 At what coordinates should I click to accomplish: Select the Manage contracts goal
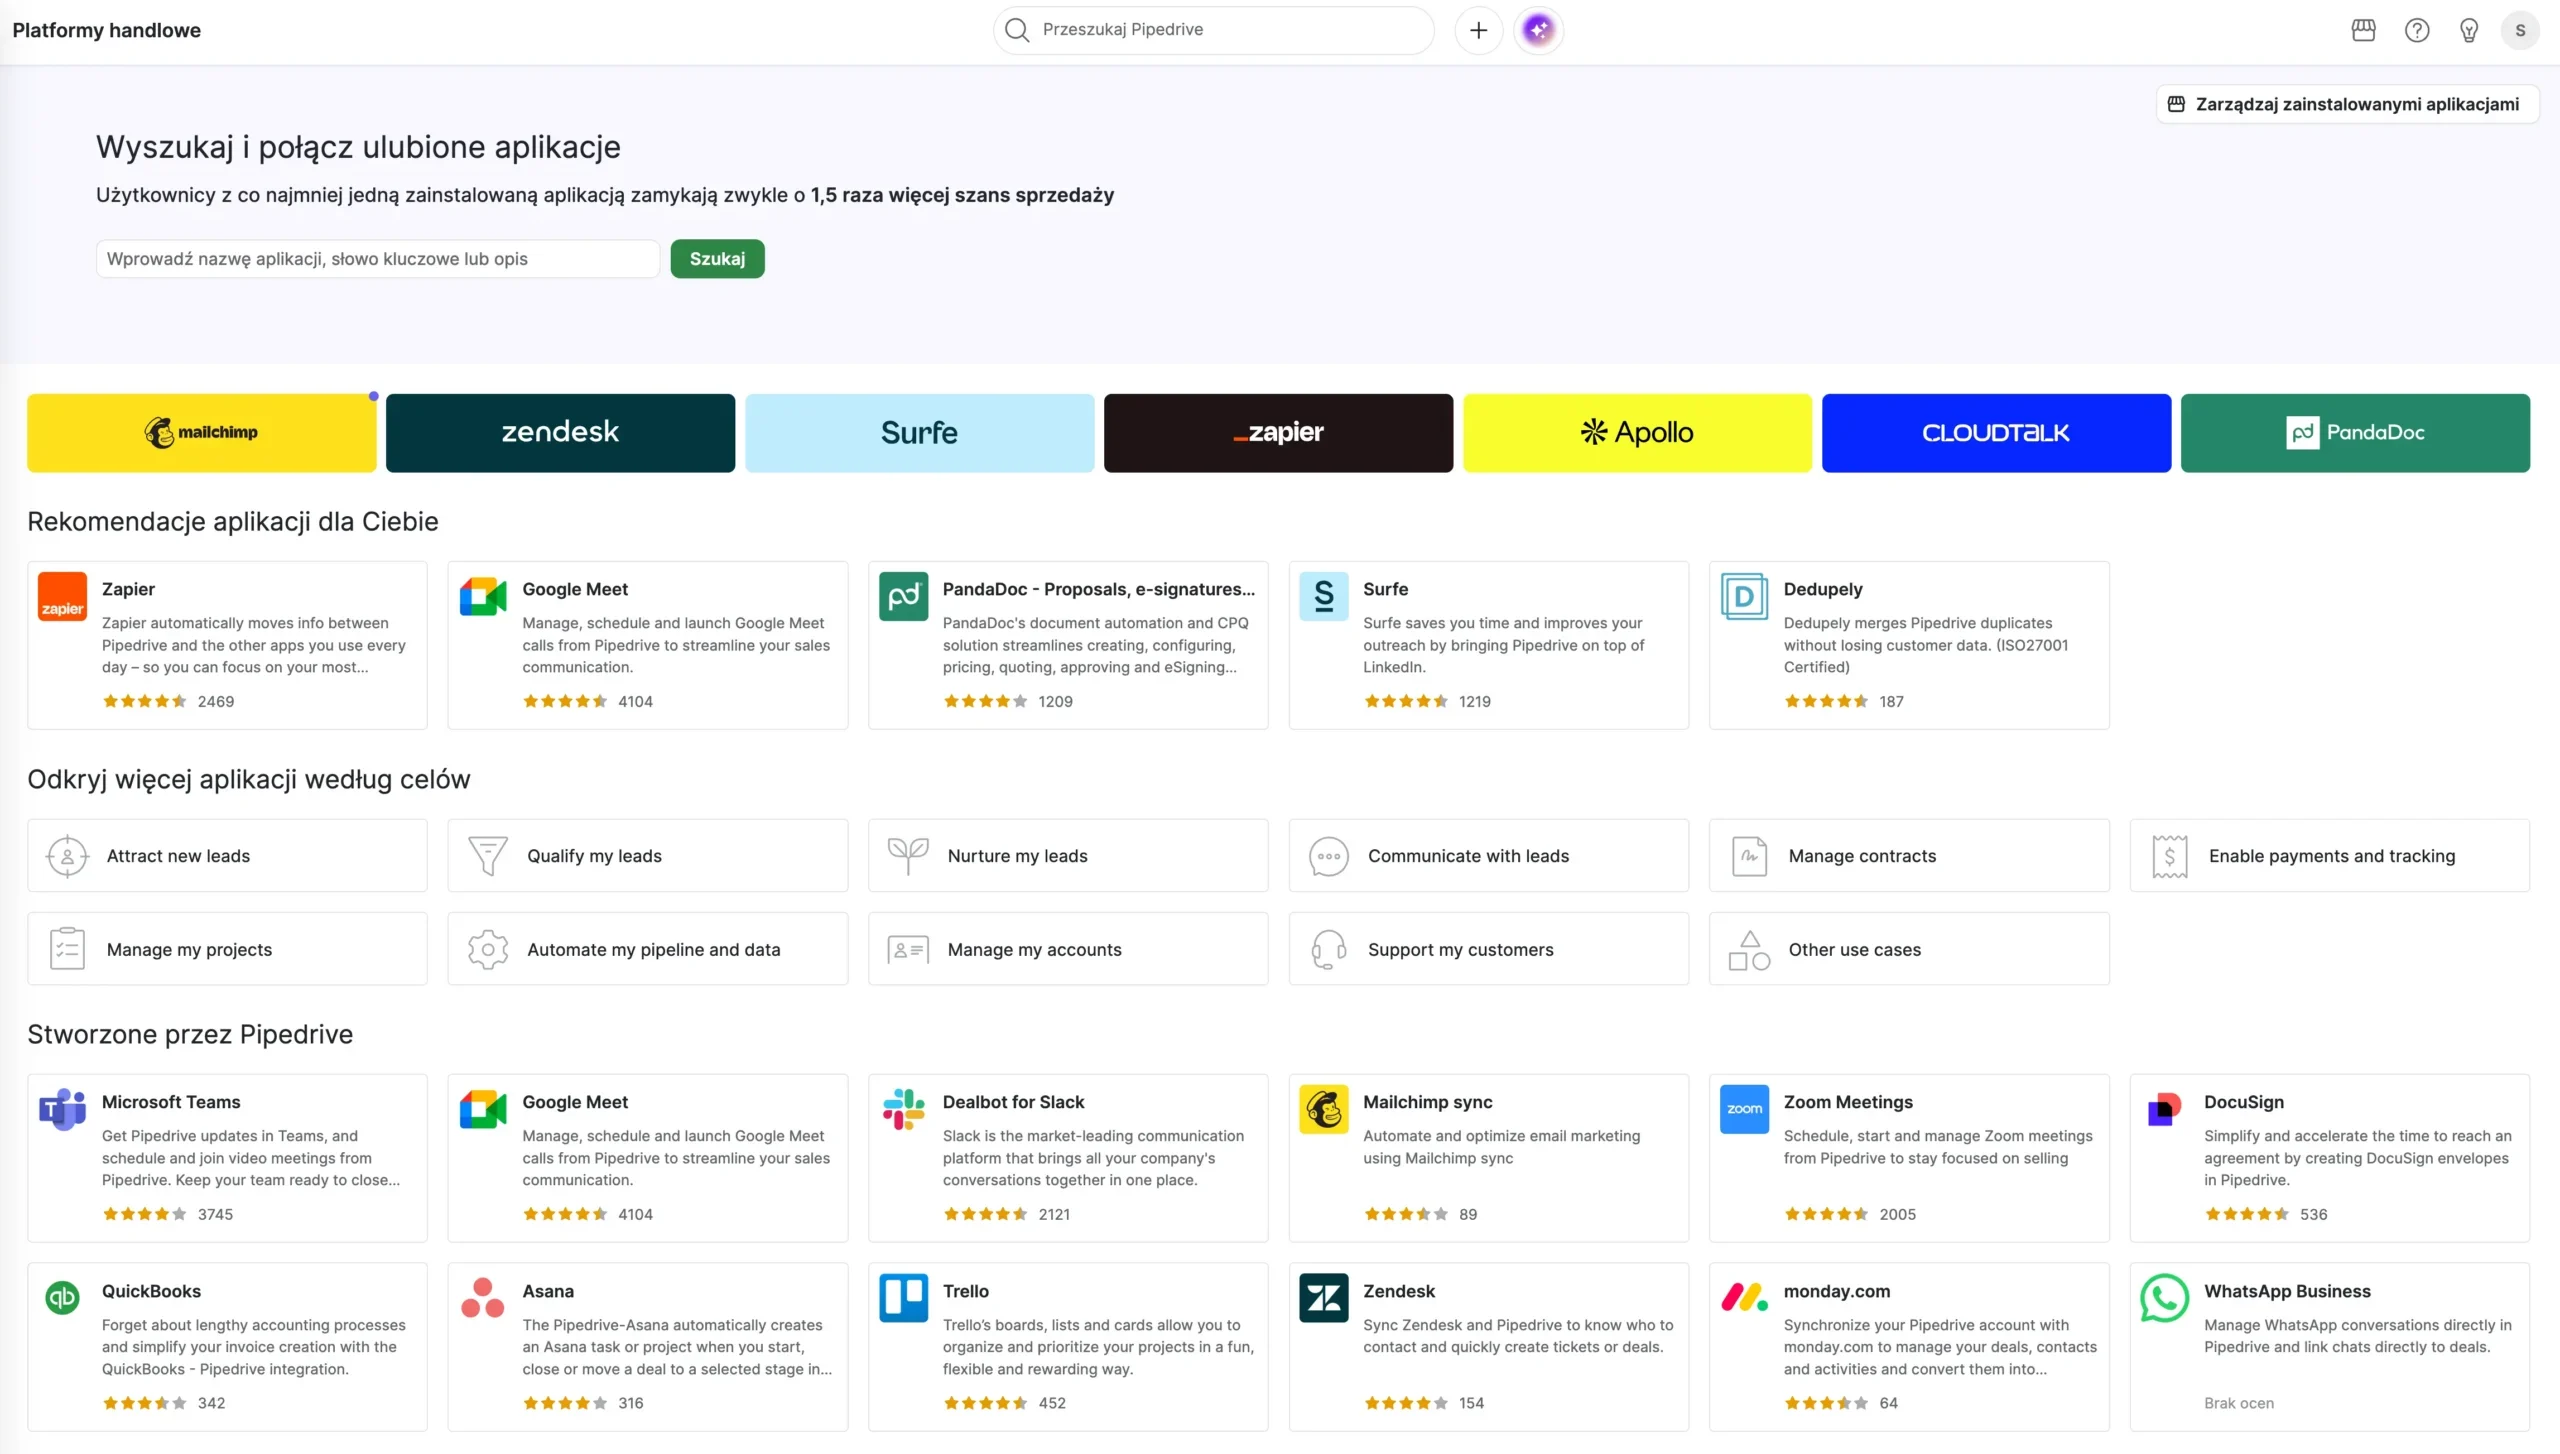click(x=1909, y=856)
